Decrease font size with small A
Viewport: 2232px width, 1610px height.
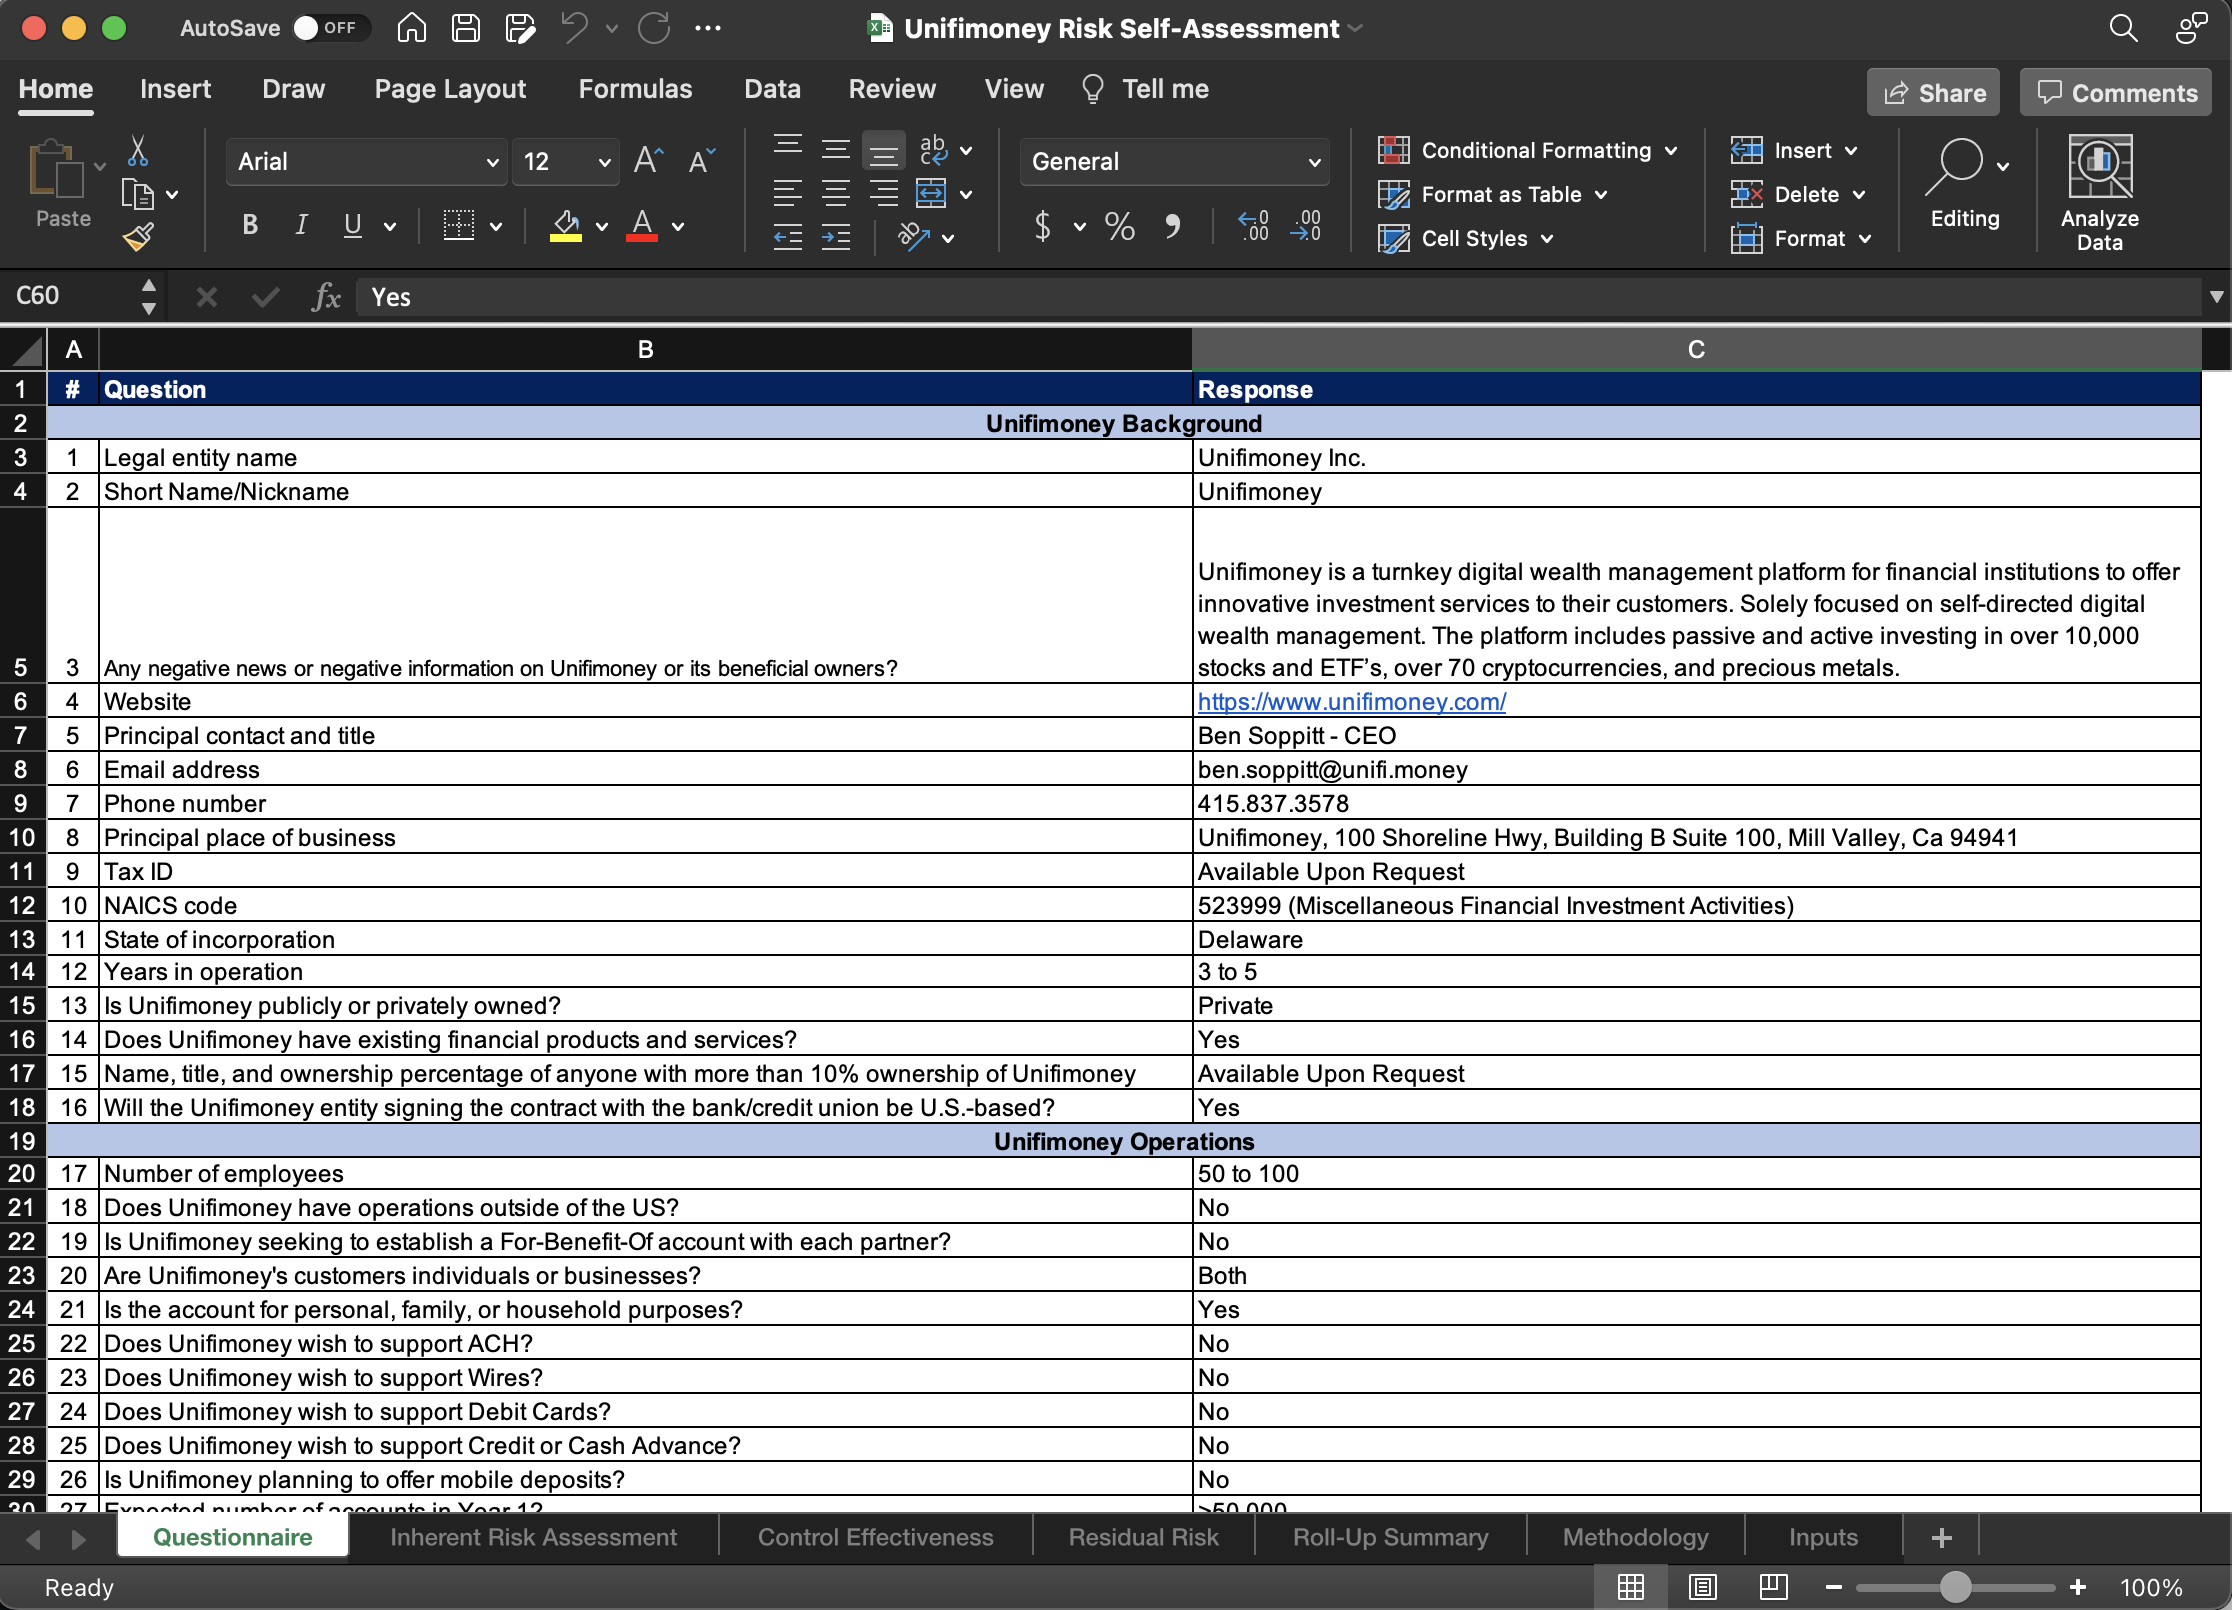[x=702, y=161]
